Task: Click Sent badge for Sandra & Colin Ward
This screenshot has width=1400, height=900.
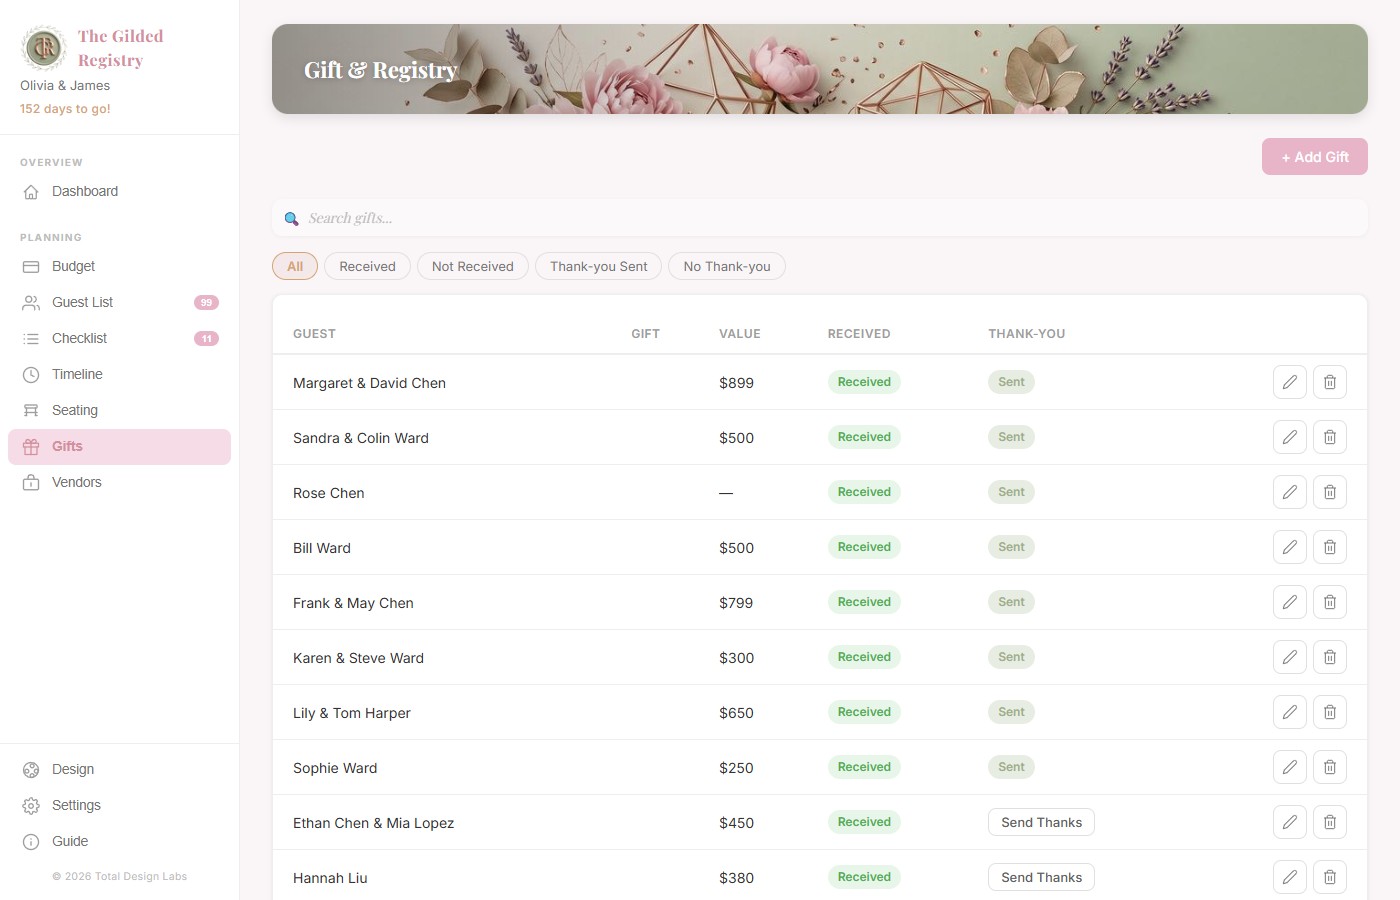Action: pos(1011,437)
